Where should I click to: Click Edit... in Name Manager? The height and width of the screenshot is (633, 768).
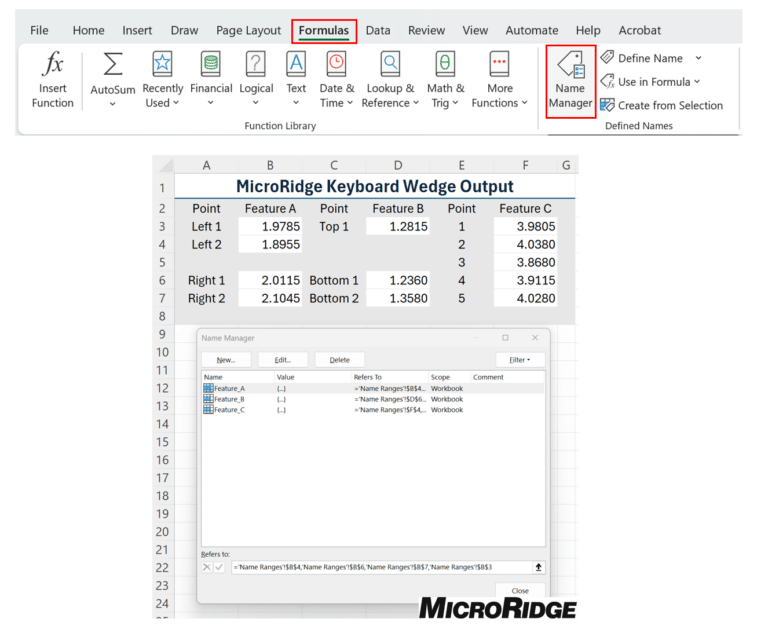pos(283,360)
